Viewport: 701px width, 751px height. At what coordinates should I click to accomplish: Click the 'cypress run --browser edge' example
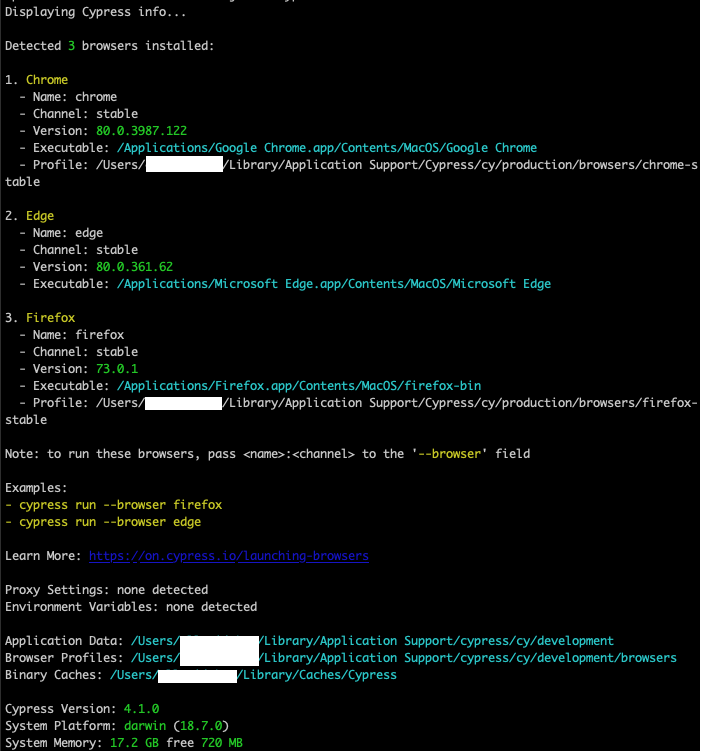[103, 522]
